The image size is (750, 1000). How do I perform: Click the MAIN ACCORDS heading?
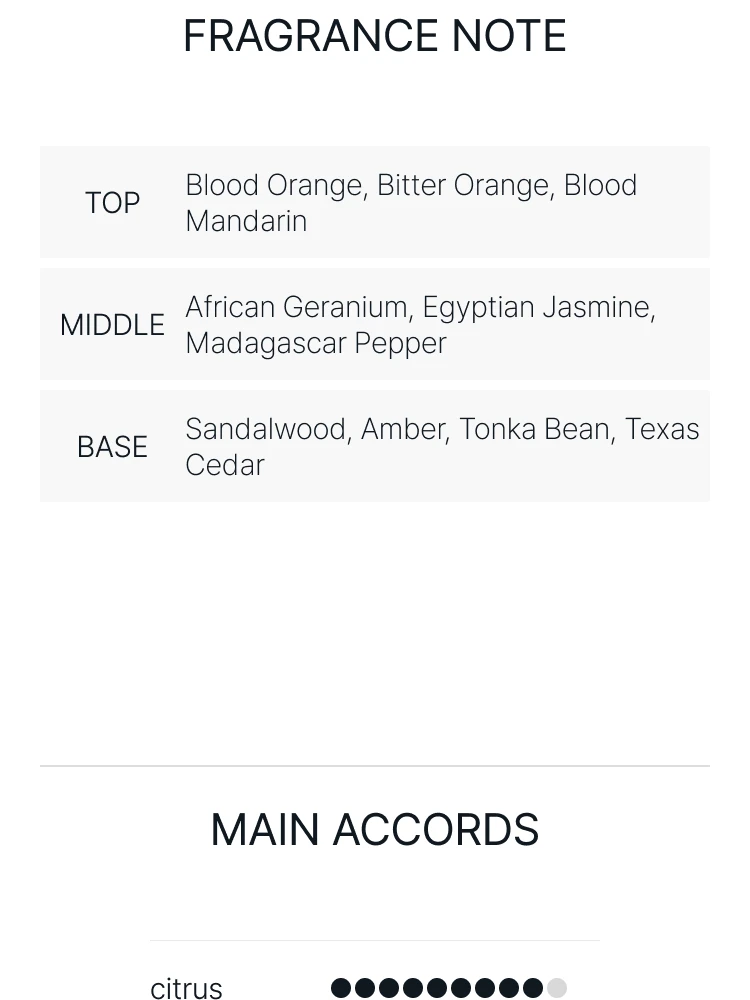(x=374, y=830)
